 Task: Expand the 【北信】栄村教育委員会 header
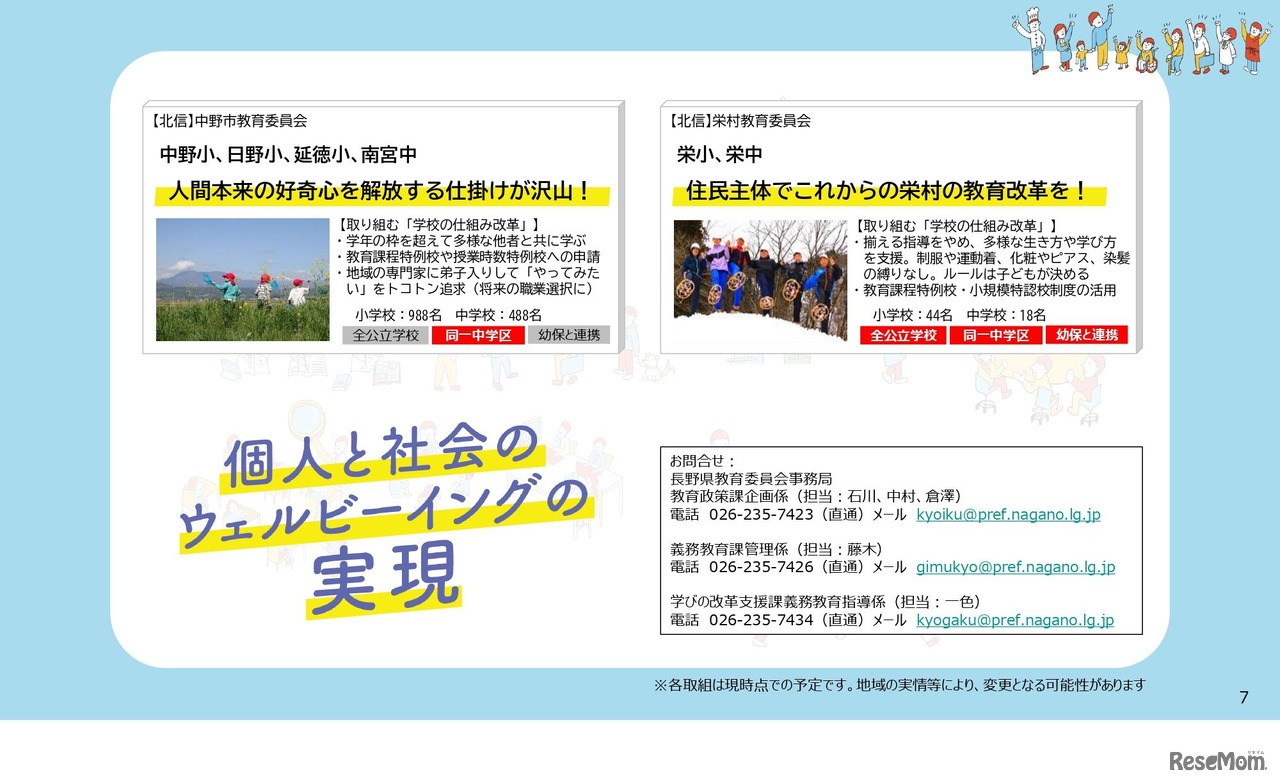[x=740, y=121]
